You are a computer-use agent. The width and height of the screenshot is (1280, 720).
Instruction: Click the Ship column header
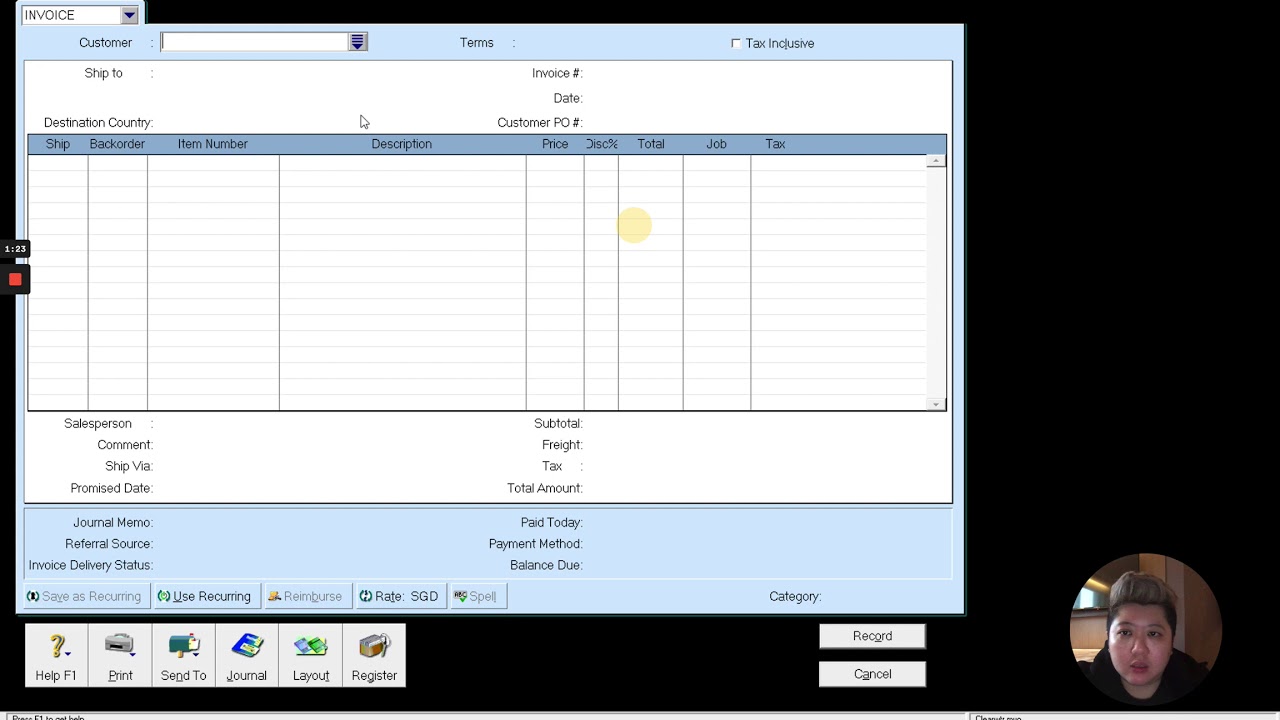click(x=58, y=144)
